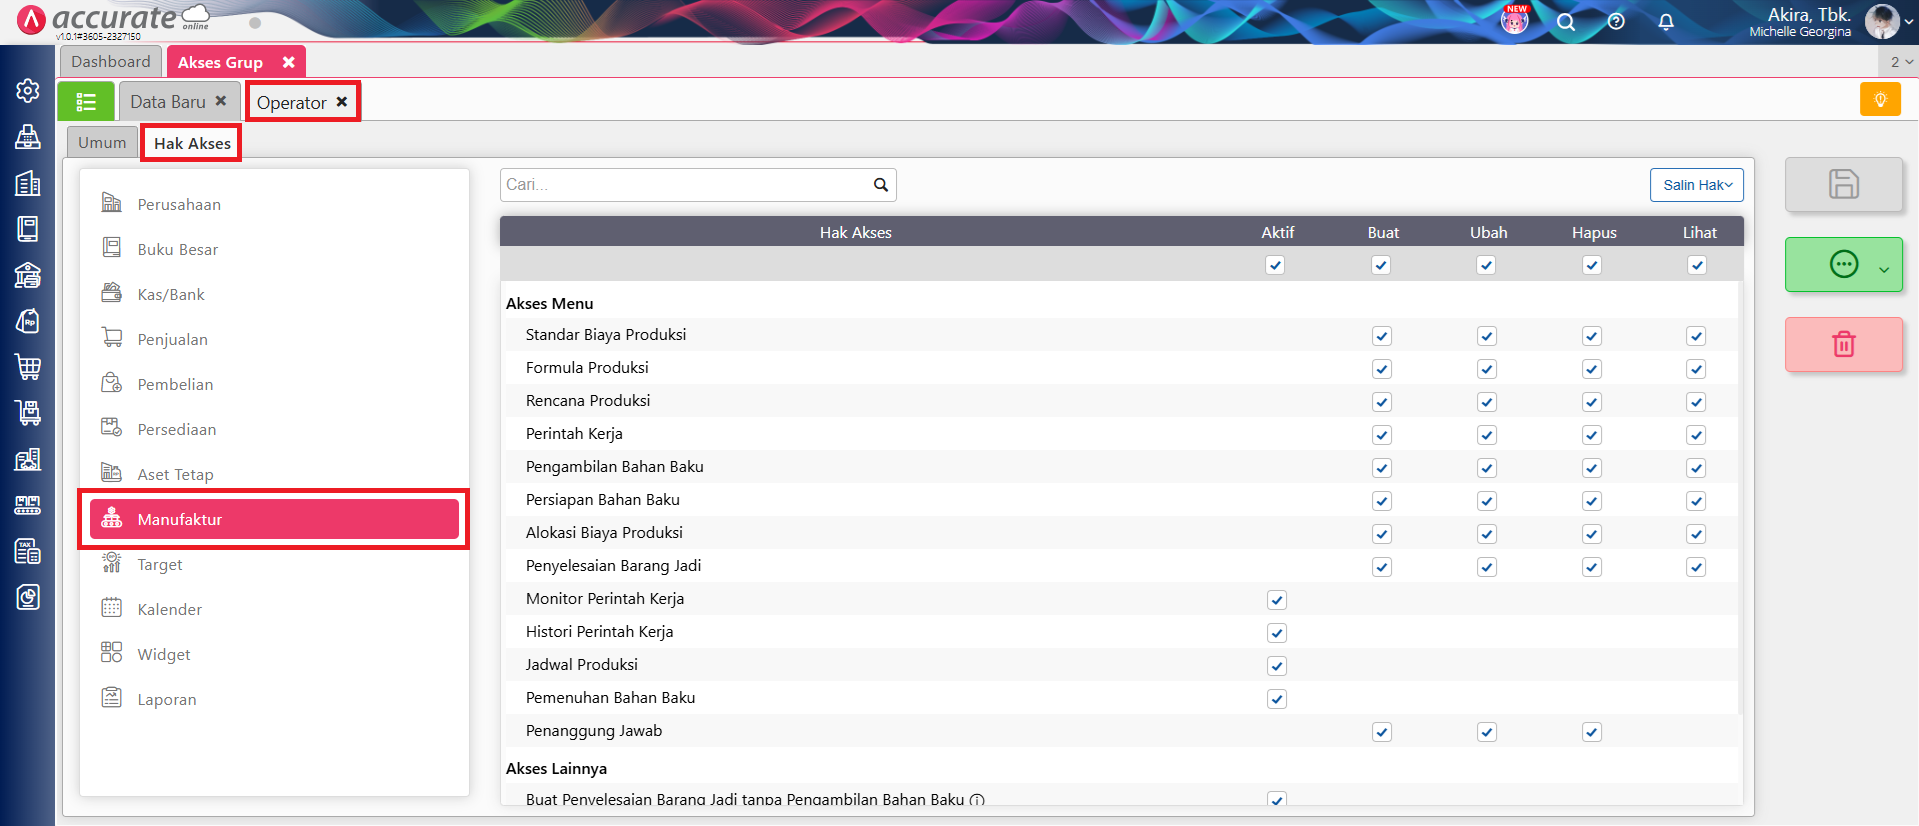
Task: Click the save floppy disk icon
Action: (x=1843, y=184)
